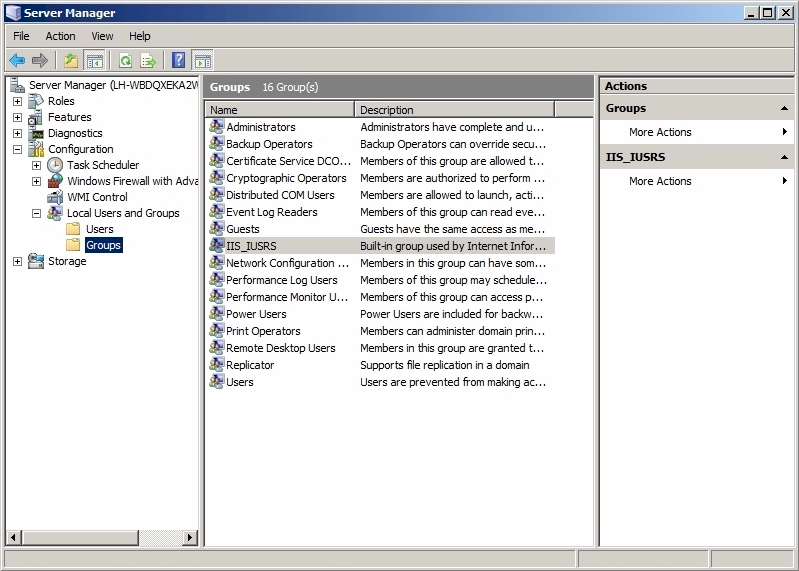The height and width of the screenshot is (571, 799).
Task: Open the Help menu
Action: click(139, 36)
